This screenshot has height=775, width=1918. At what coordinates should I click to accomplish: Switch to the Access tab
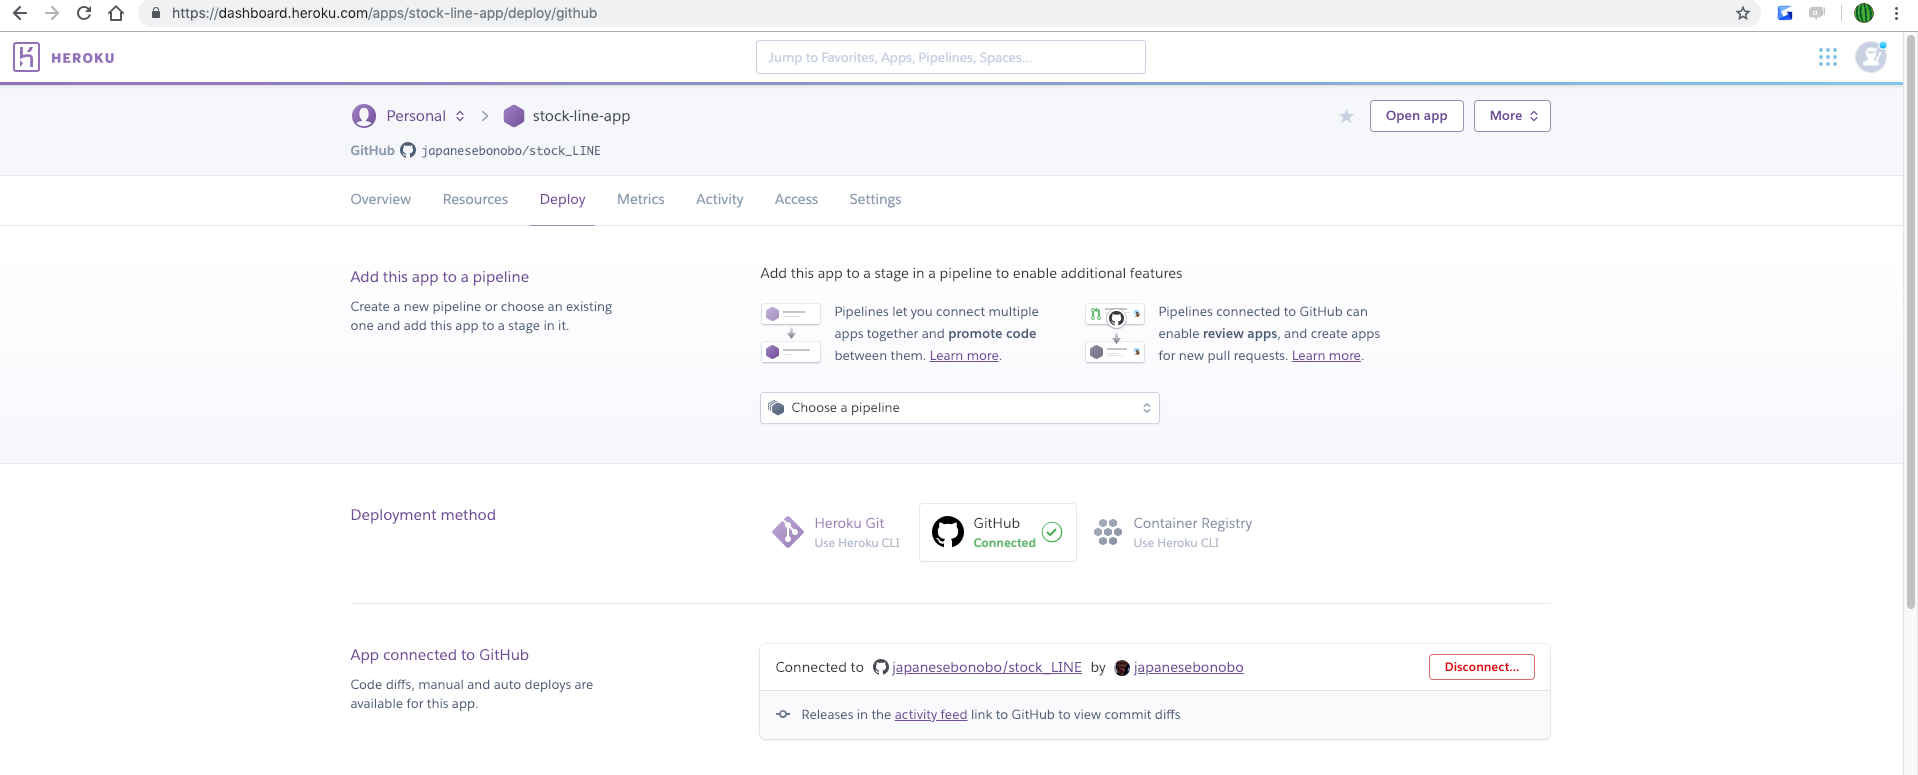(796, 199)
